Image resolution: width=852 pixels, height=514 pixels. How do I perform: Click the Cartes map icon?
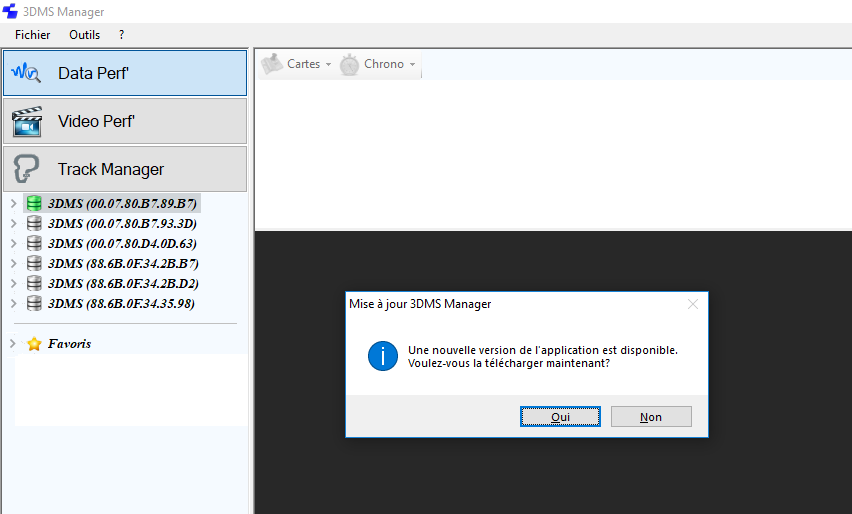click(x=272, y=64)
